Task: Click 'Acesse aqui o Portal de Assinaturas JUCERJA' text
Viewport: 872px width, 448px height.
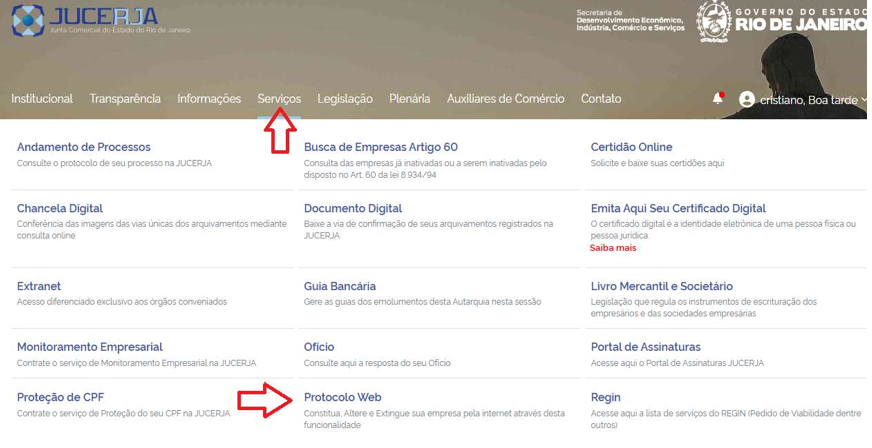Action: [x=677, y=363]
